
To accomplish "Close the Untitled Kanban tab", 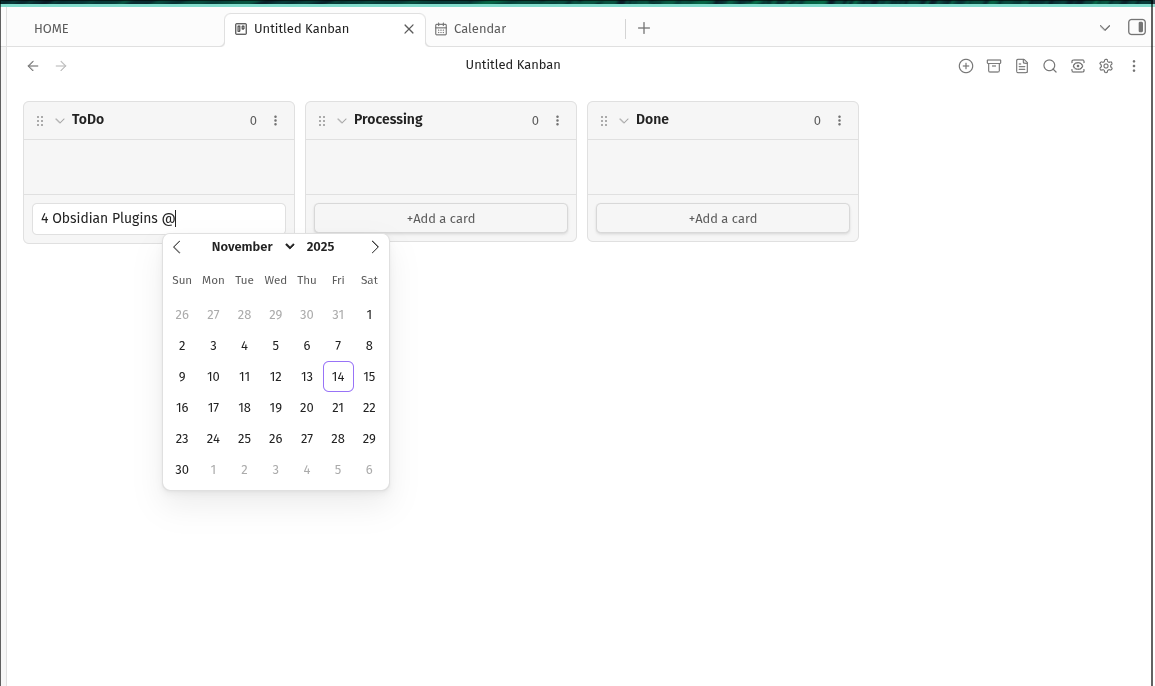I will [x=409, y=29].
